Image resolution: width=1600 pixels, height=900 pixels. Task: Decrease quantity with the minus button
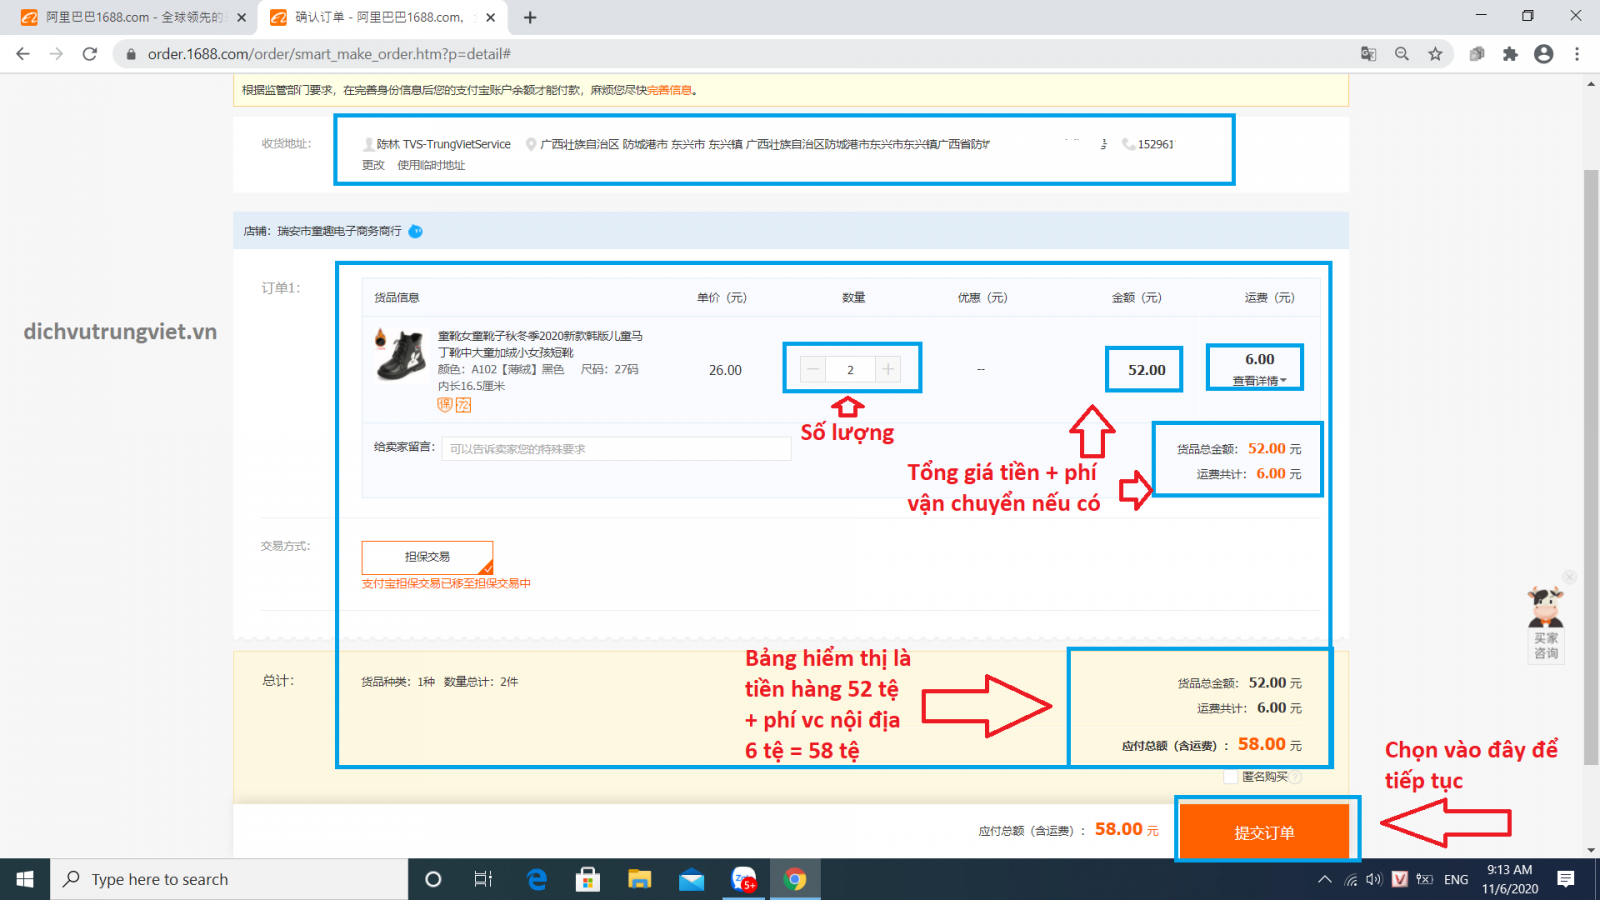point(813,369)
